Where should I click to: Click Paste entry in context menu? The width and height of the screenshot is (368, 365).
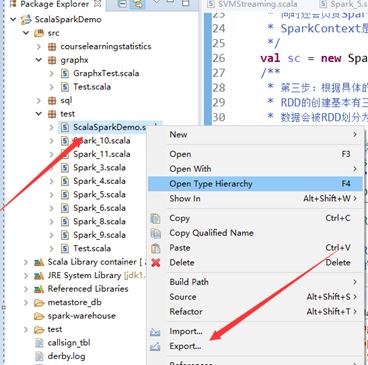[x=255, y=248]
